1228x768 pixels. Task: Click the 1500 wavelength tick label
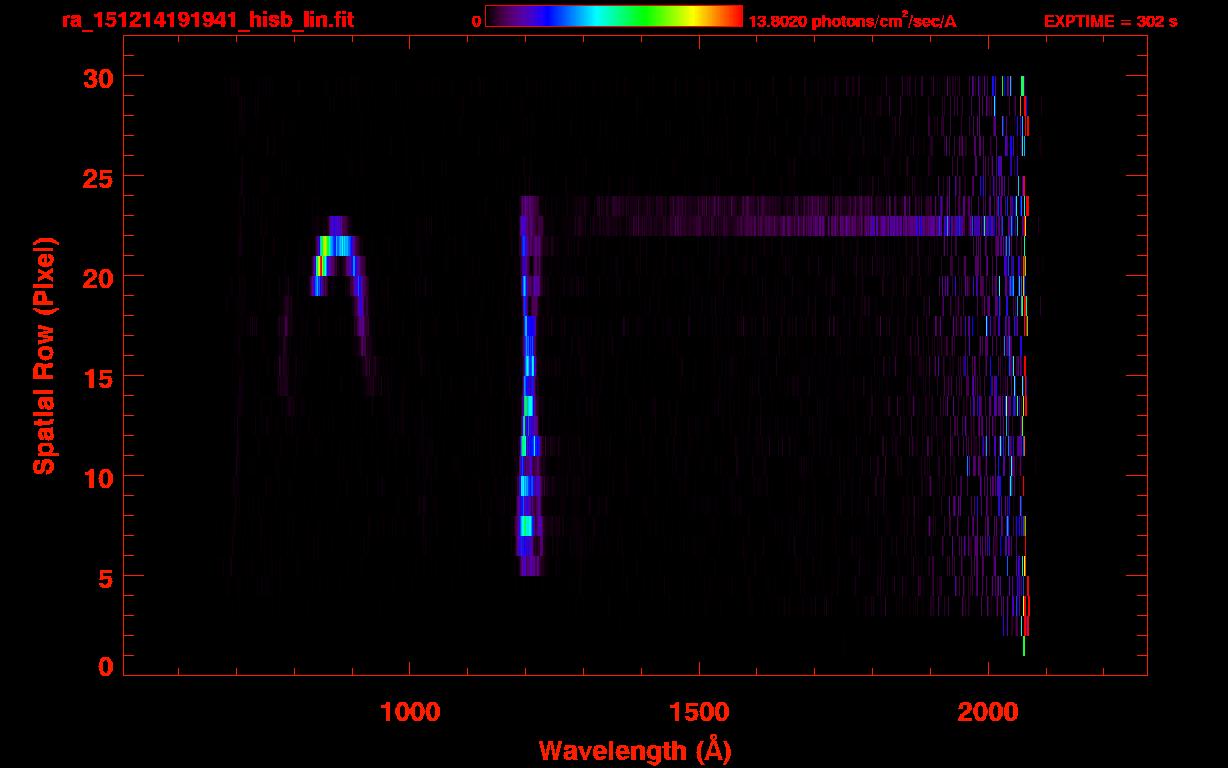pyautogui.click(x=698, y=712)
